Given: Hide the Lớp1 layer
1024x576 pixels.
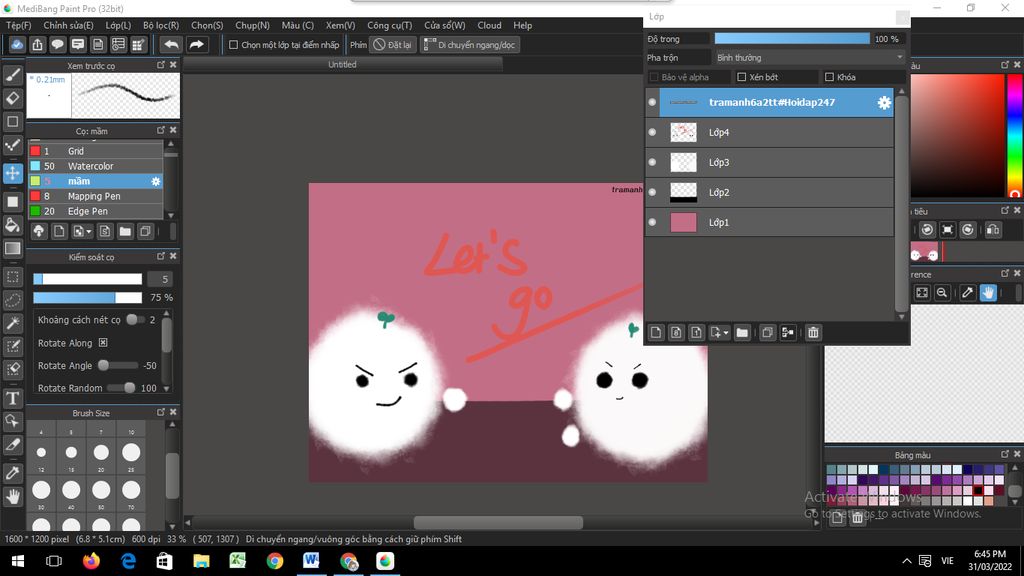Looking at the screenshot, I should [652, 223].
